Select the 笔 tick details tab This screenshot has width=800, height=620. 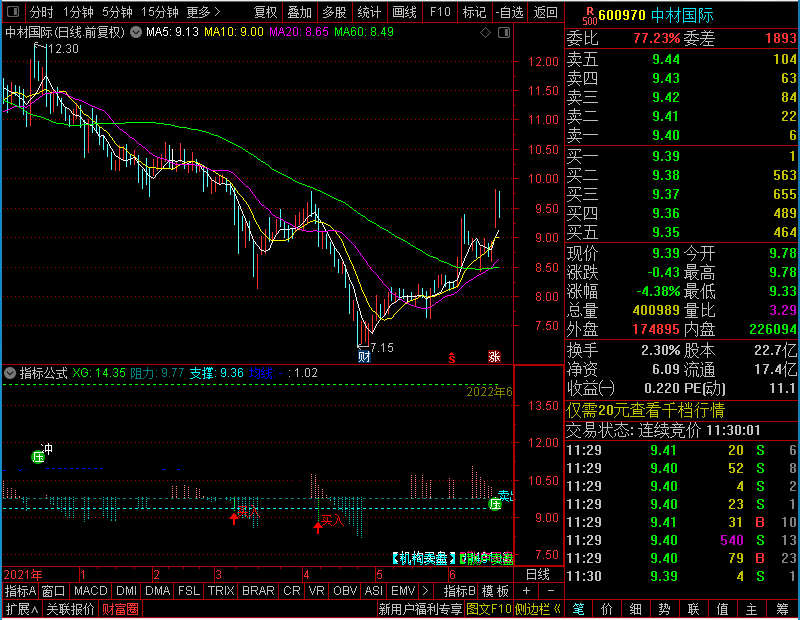coord(579,609)
